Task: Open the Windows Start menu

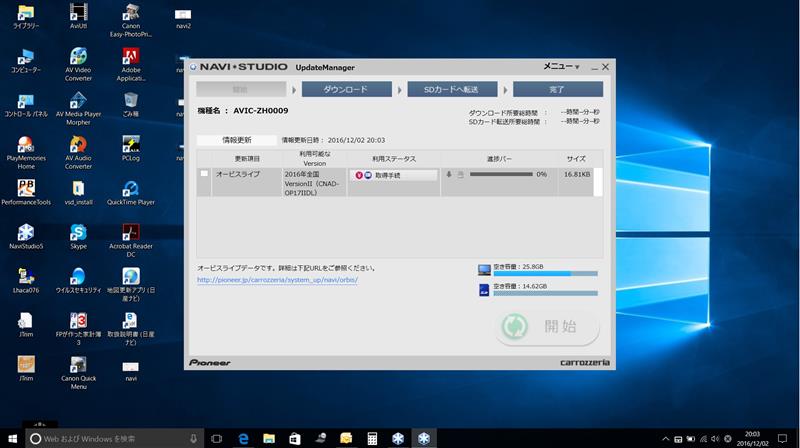Action: 12,438
